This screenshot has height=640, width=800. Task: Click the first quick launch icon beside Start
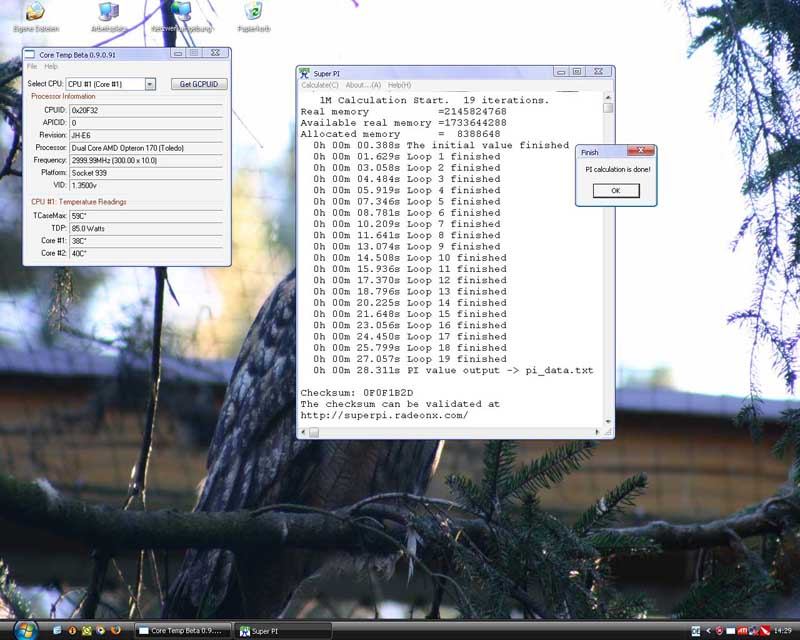pos(57,630)
